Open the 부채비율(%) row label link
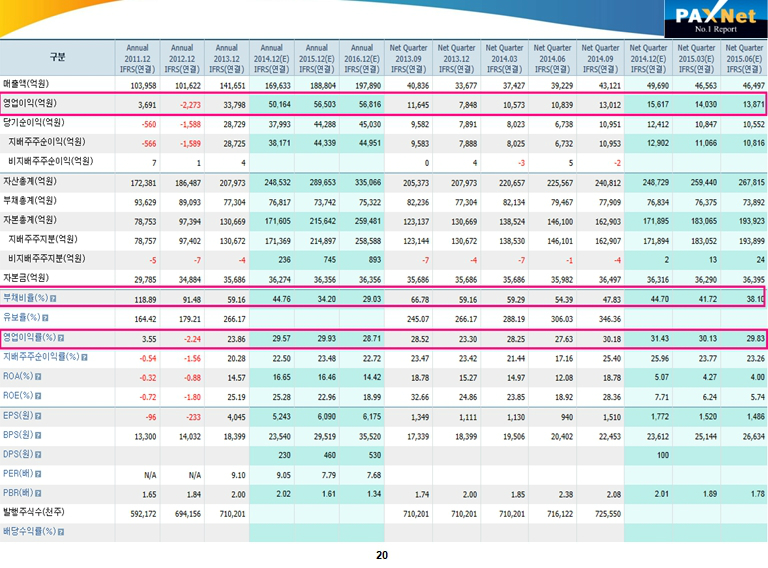768x568 pixels. coord(24,298)
